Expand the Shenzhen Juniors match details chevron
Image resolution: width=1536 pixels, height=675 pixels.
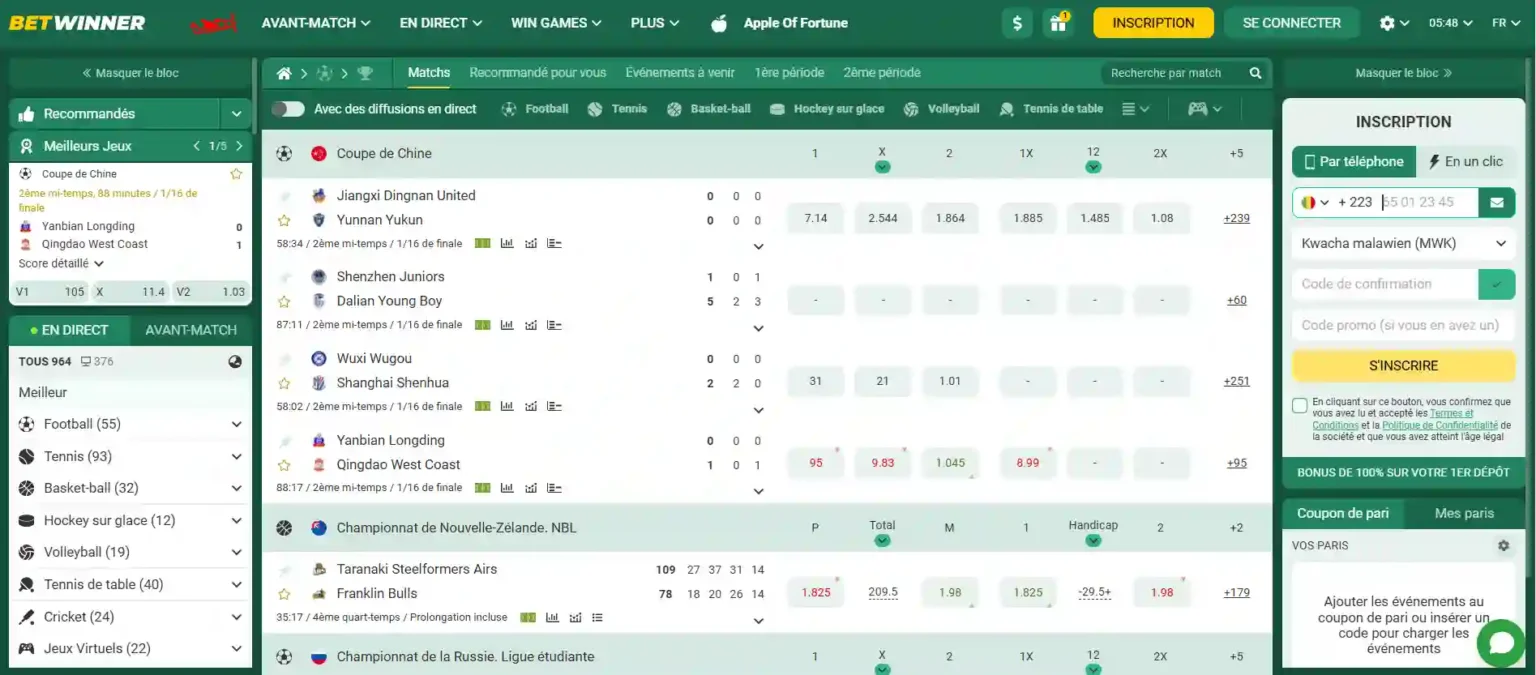758,328
